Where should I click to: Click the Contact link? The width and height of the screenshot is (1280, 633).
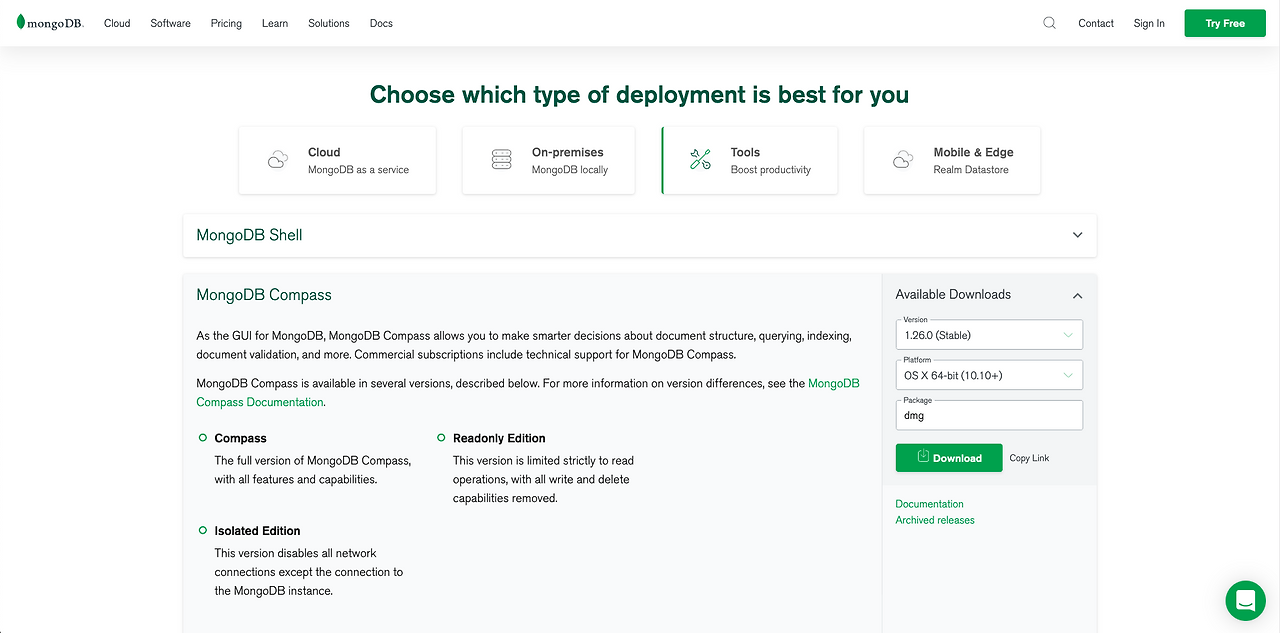pos(1096,23)
